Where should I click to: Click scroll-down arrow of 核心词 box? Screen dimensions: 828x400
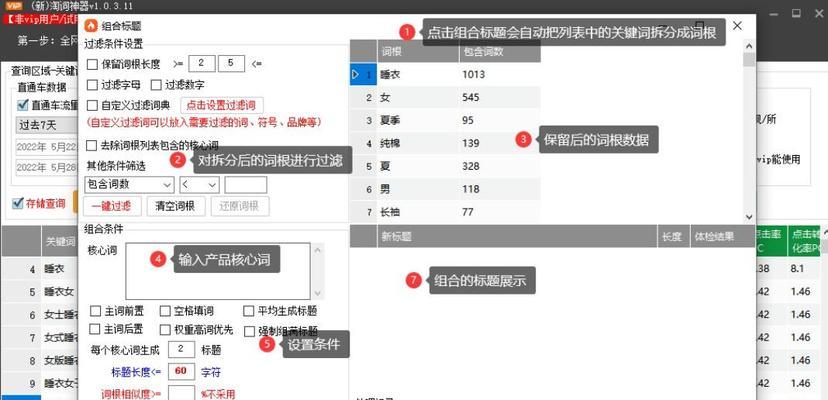pos(317,293)
